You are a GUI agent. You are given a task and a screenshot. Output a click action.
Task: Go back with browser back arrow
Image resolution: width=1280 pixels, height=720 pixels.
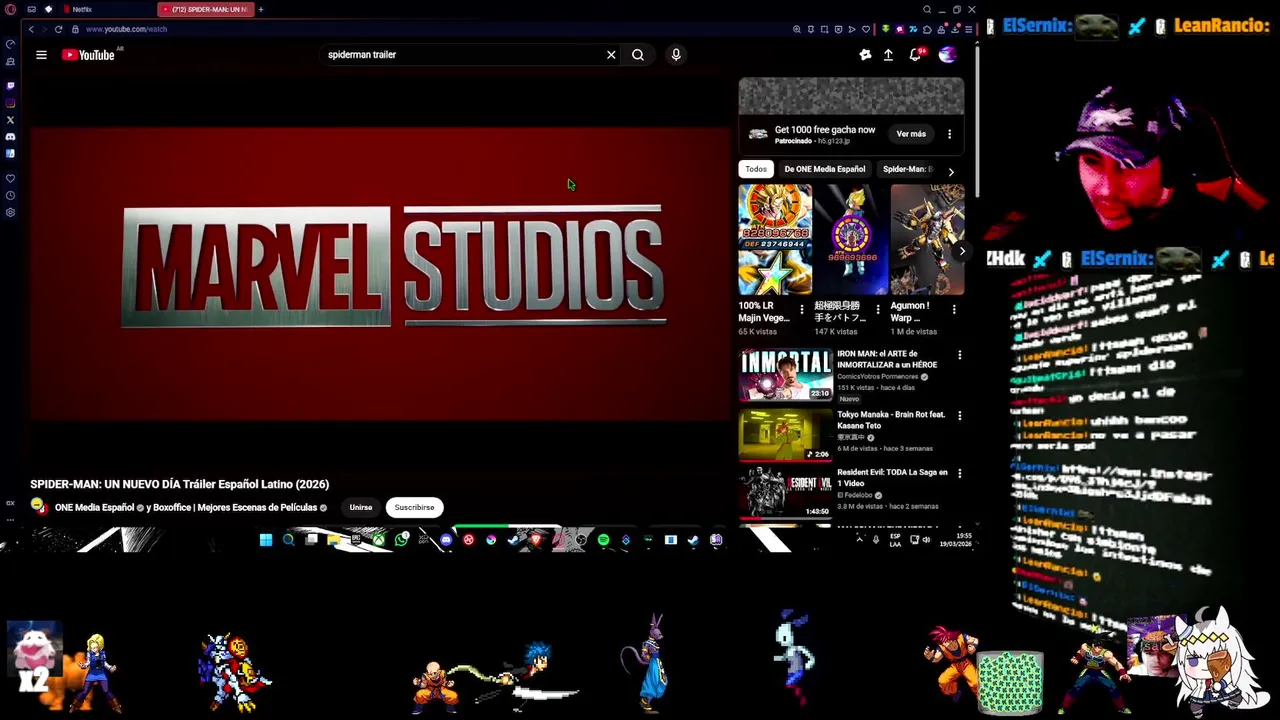click(31, 29)
